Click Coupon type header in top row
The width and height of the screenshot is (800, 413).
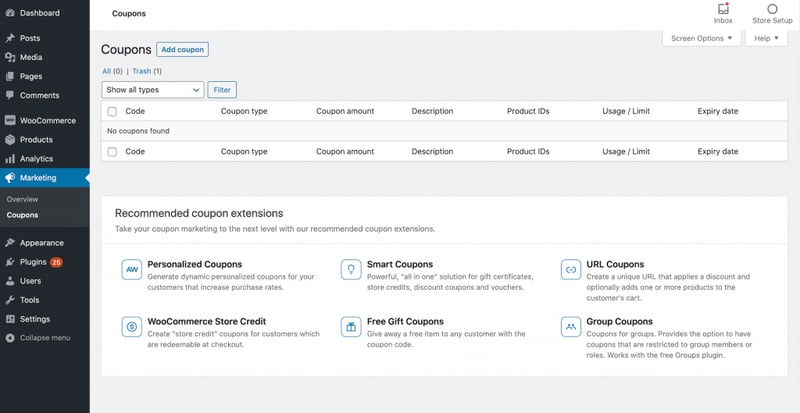(x=244, y=111)
